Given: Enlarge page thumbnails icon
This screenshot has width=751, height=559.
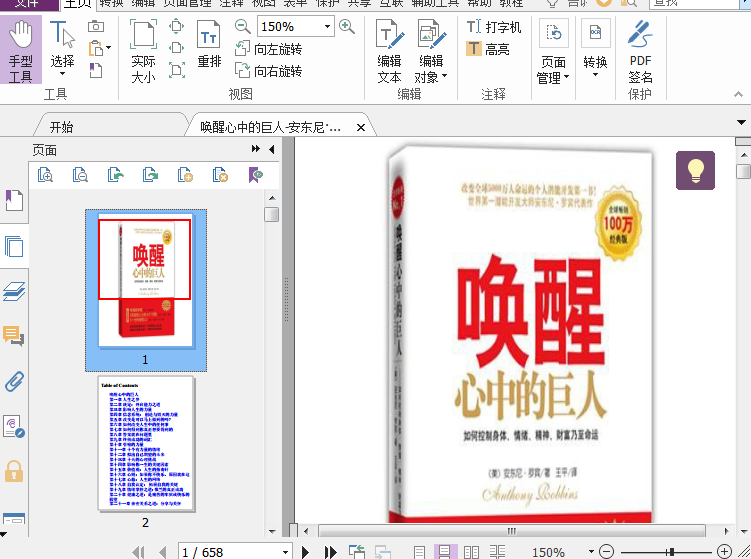Looking at the screenshot, I should [46, 175].
